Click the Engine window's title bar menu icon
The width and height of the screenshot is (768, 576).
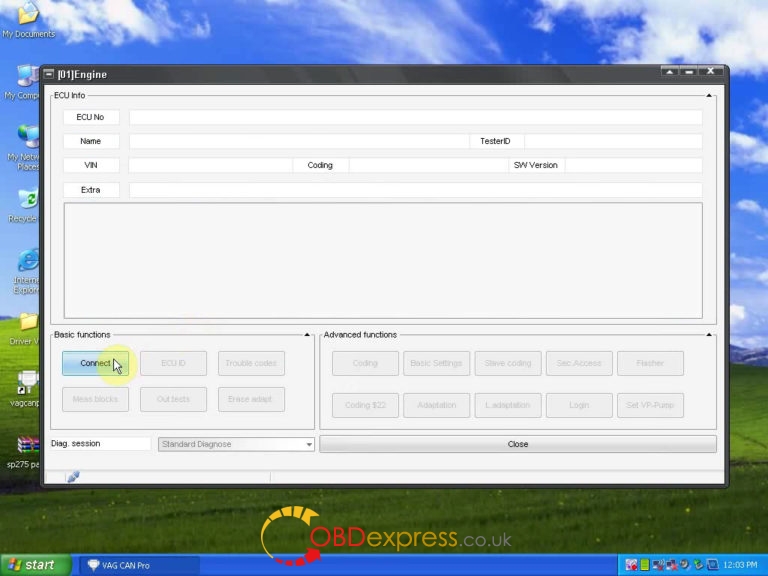(x=48, y=74)
